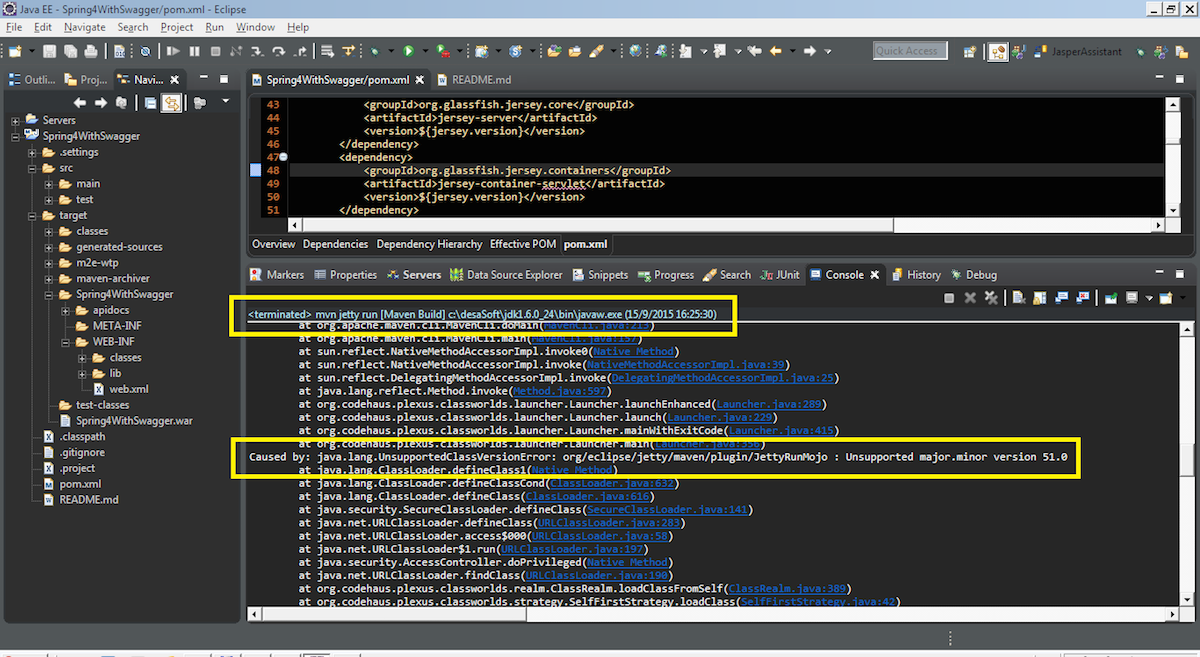The image size is (1200, 657).
Task: Click the Progress view indicator
Action: pos(668,274)
